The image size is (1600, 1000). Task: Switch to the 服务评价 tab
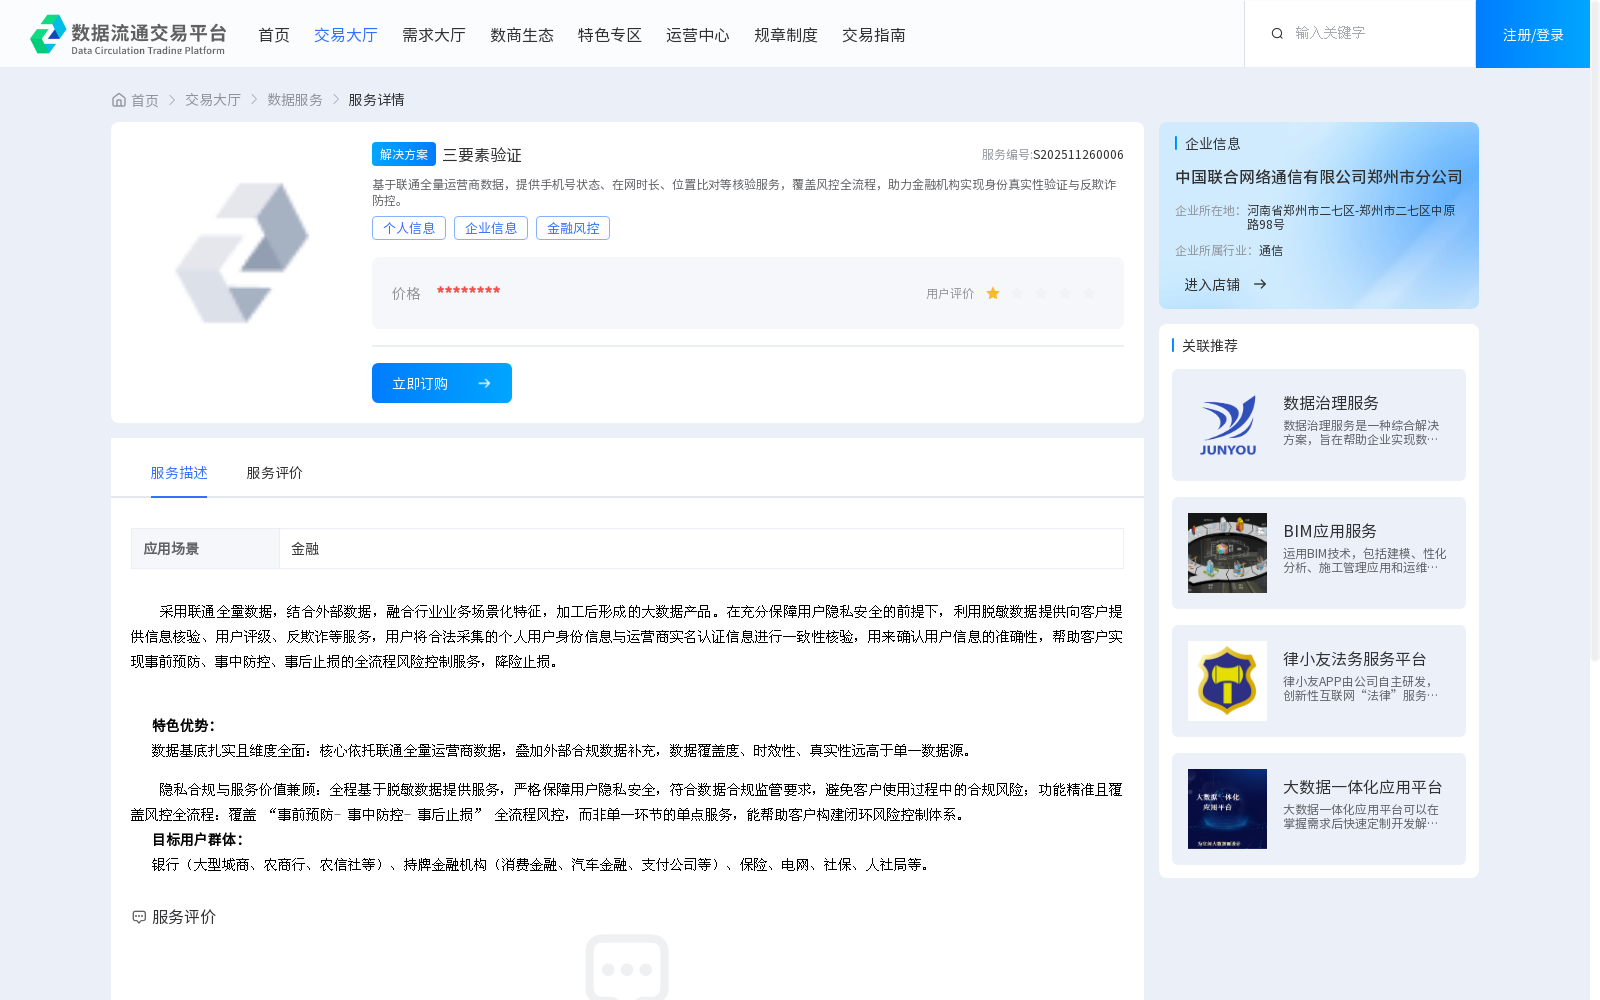[x=275, y=473]
